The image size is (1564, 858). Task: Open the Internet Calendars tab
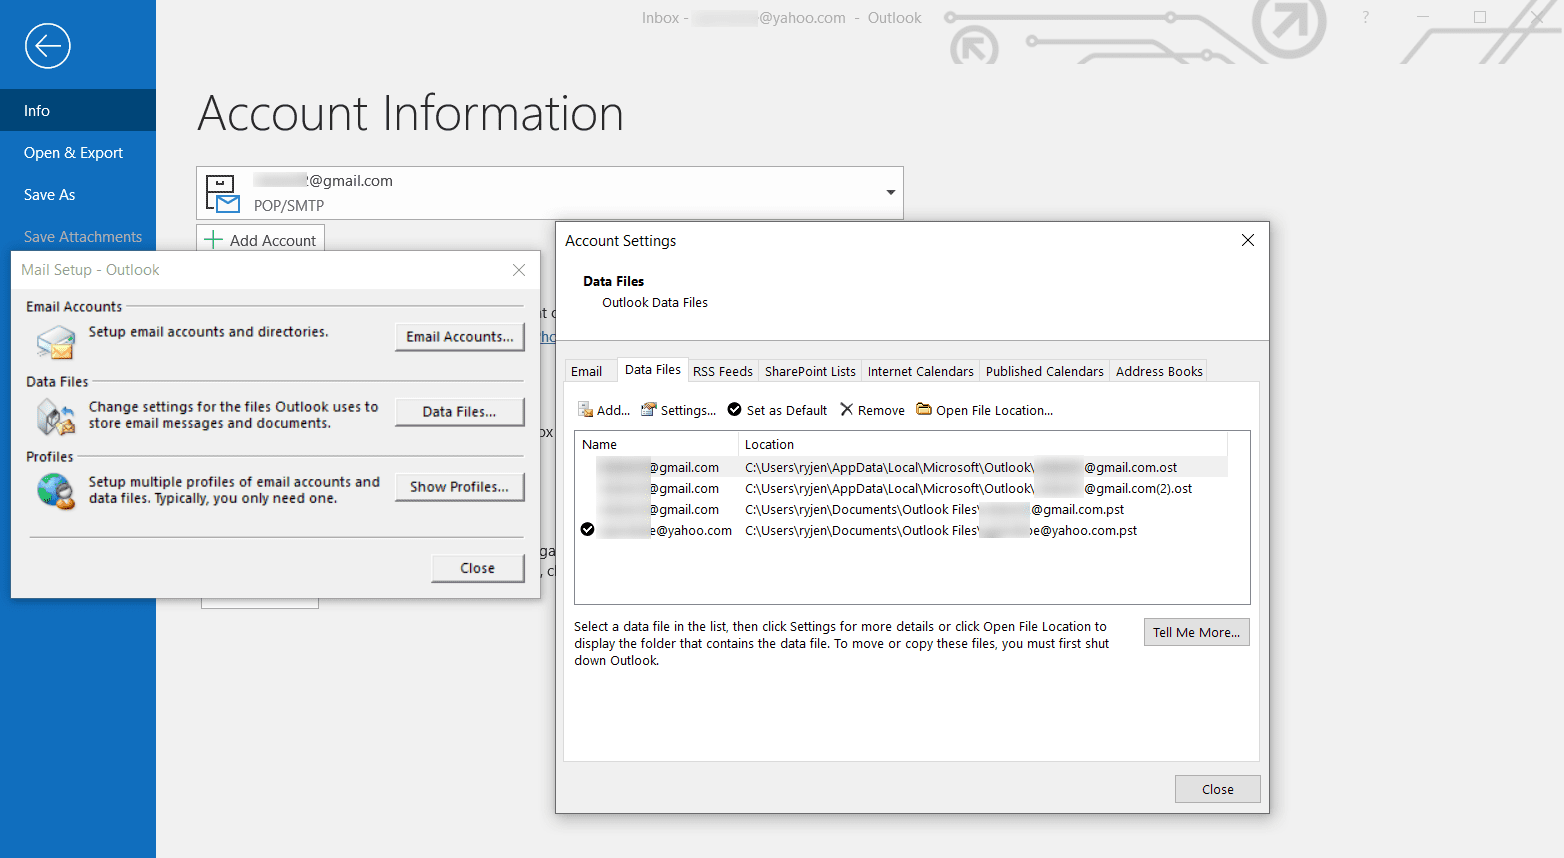pyautogui.click(x=921, y=371)
